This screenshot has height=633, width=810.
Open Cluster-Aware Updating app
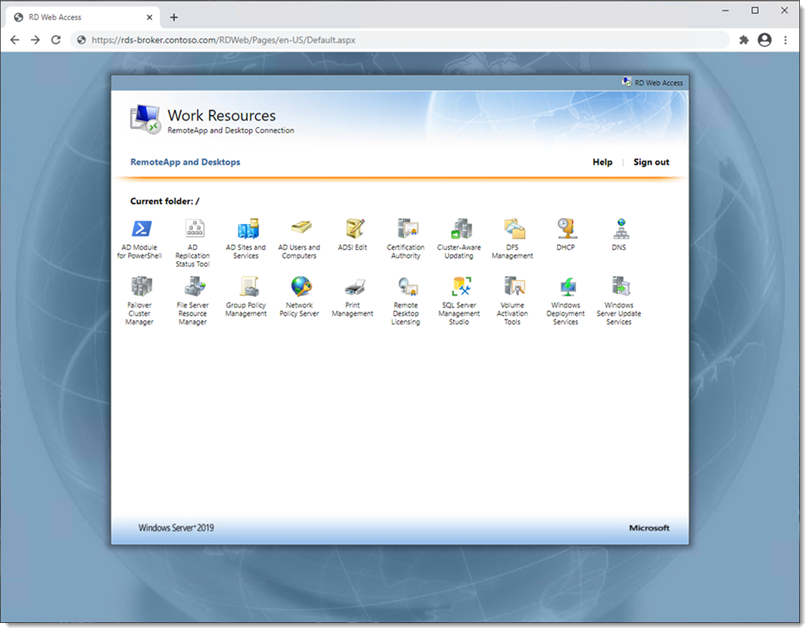click(x=460, y=238)
